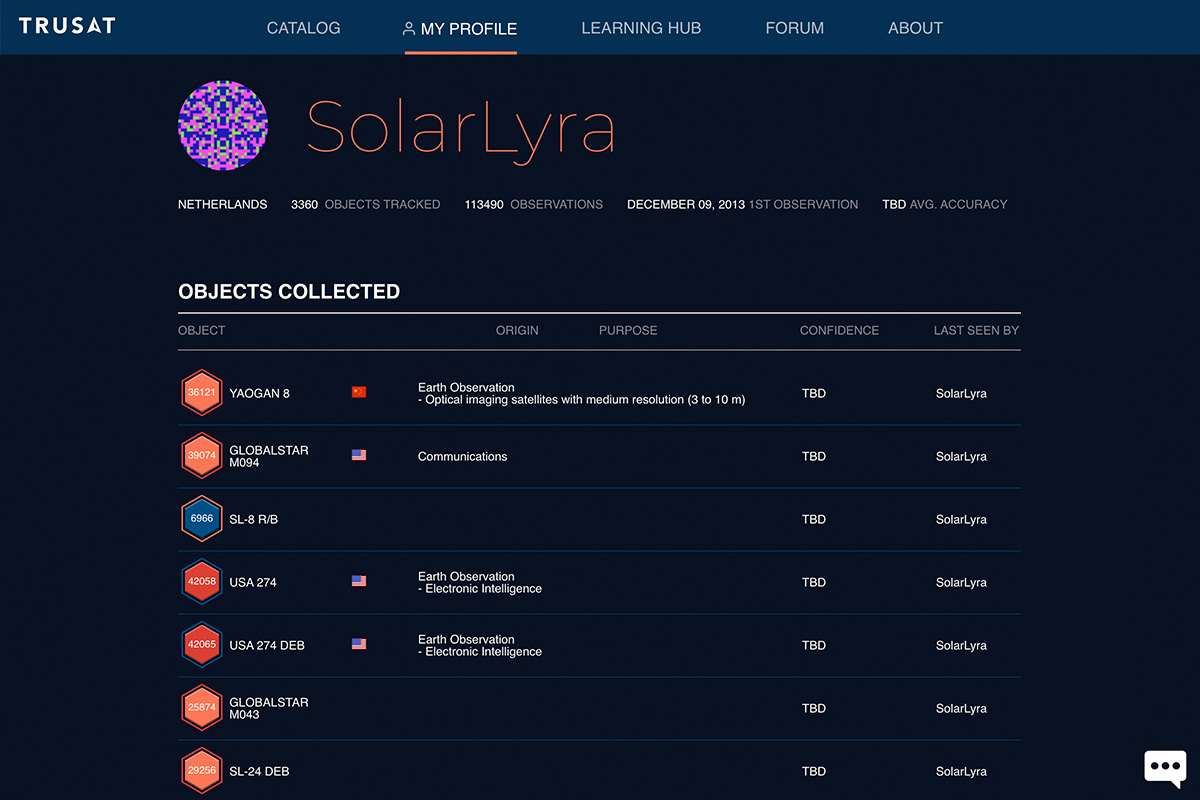Click the TRUSAT logo

pos(67,25)
